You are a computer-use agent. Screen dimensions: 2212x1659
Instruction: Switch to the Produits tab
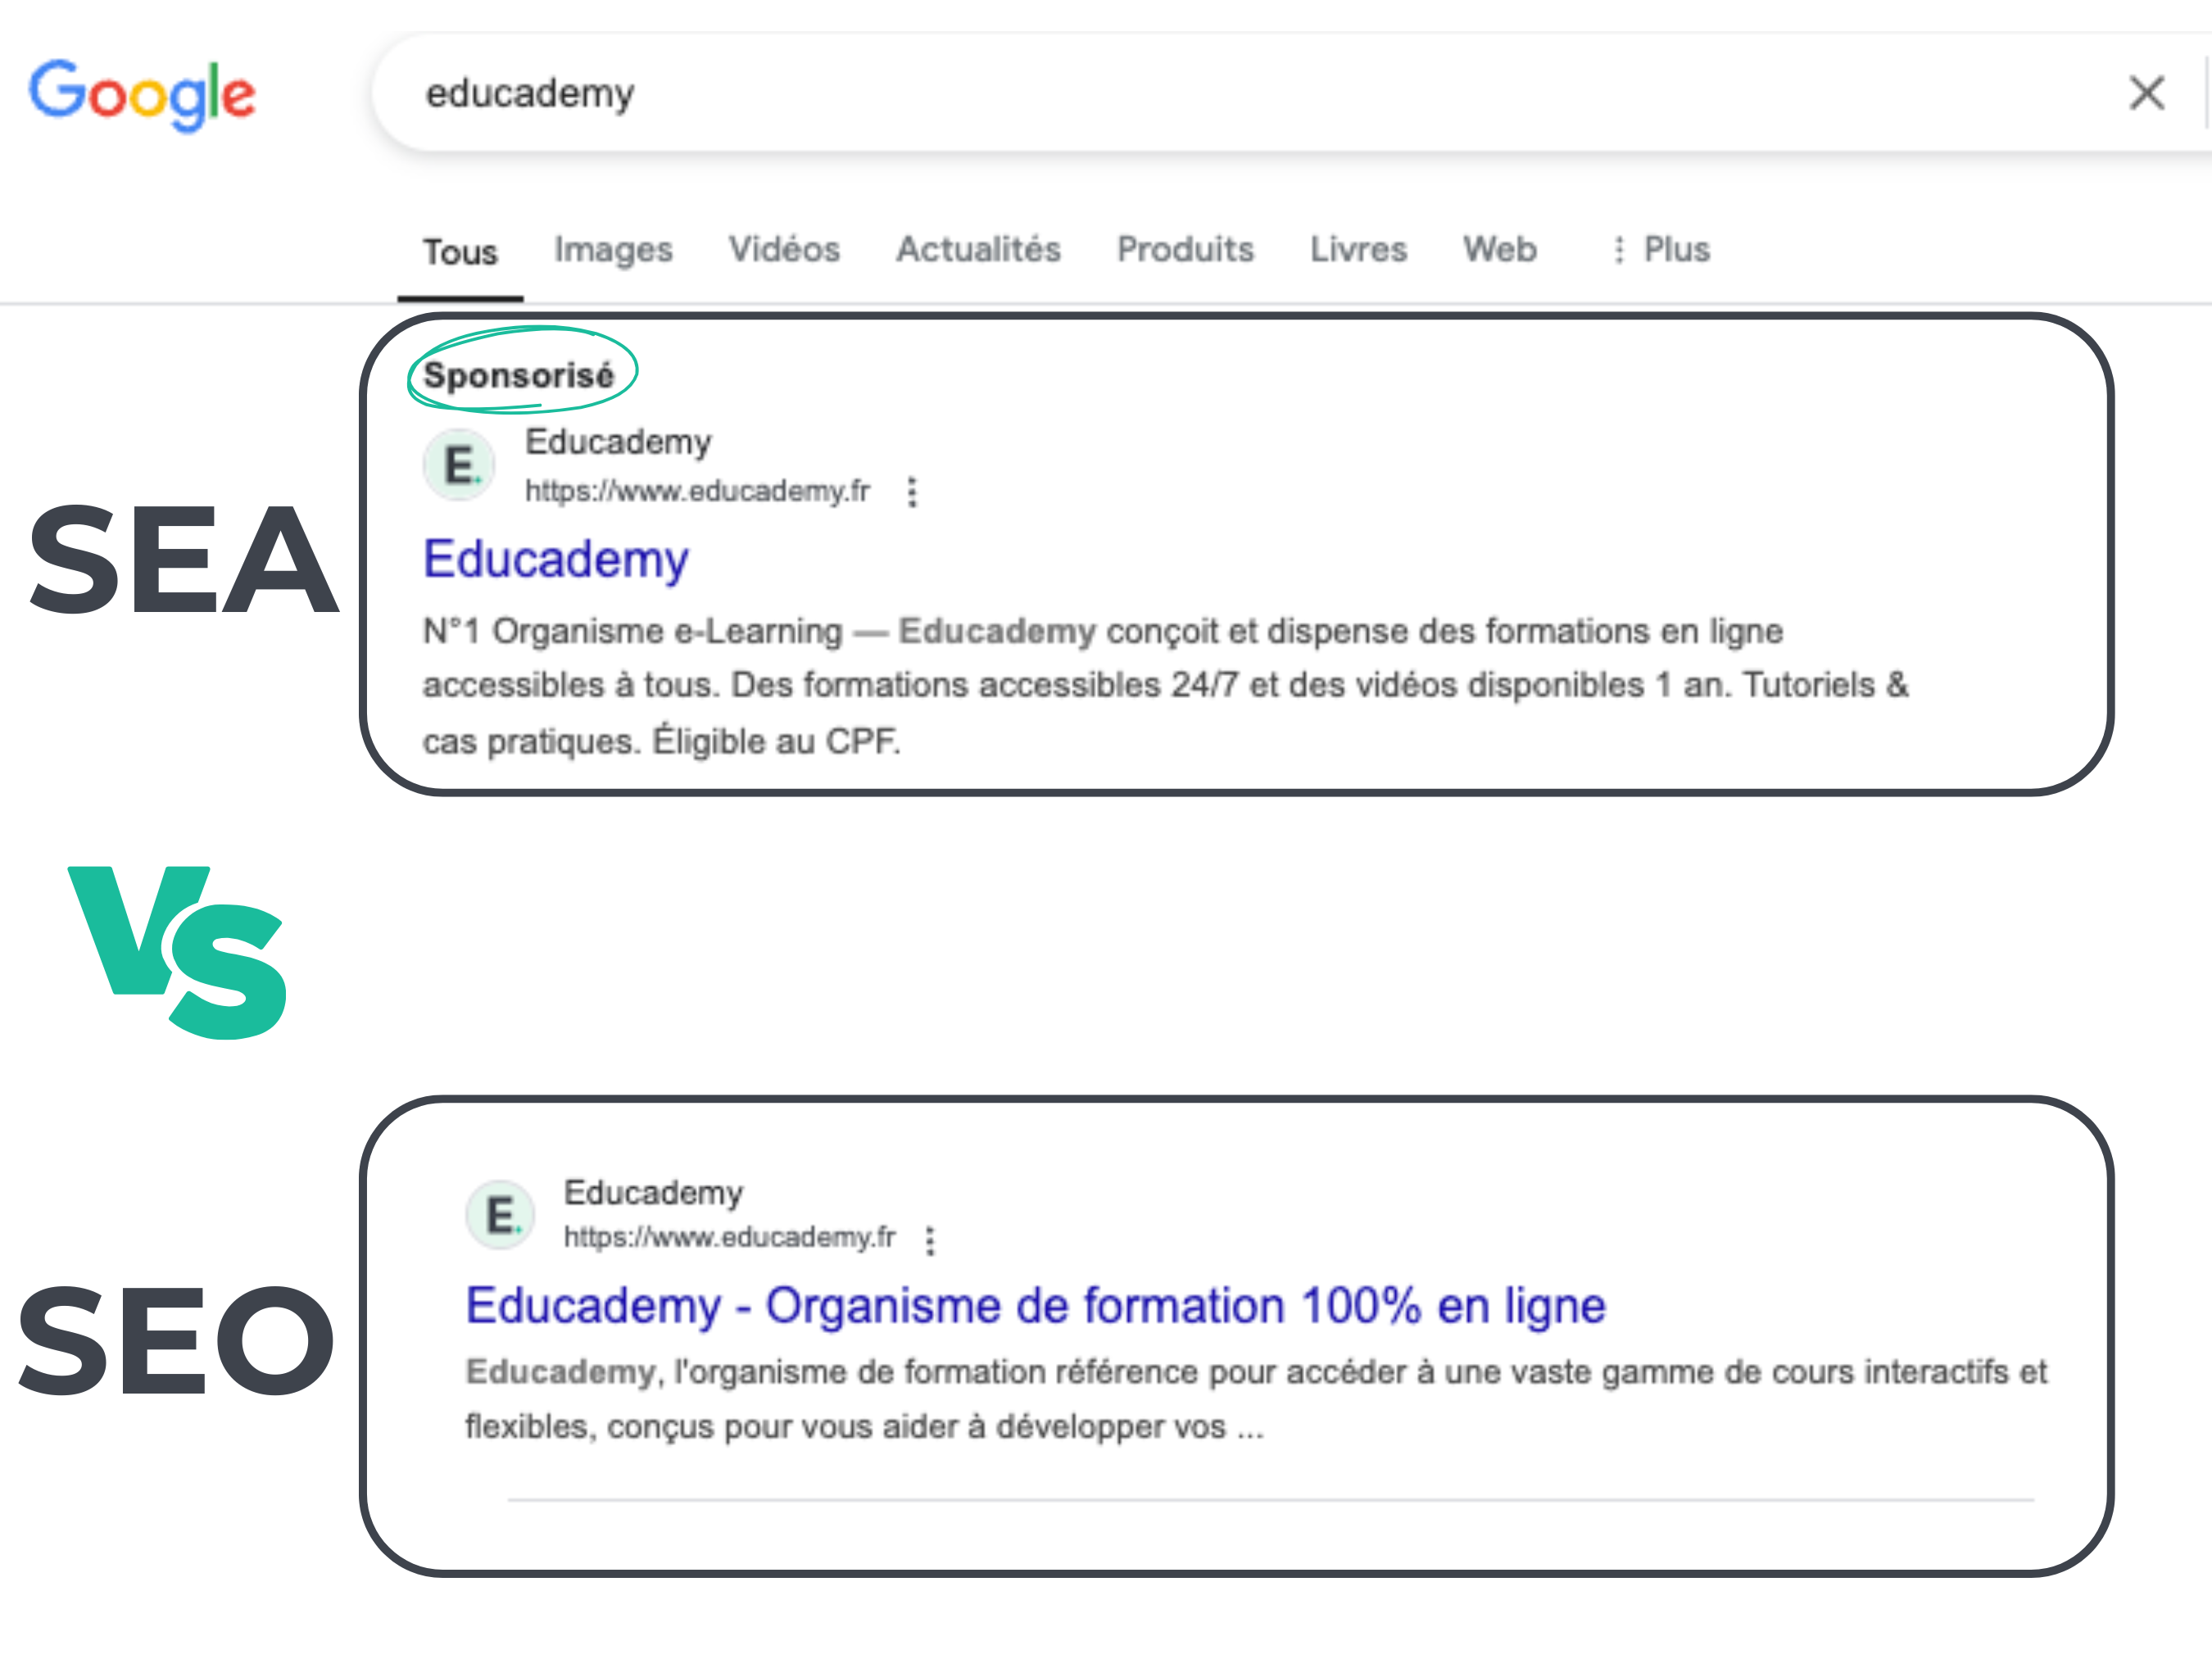(x=1185, y=249)
